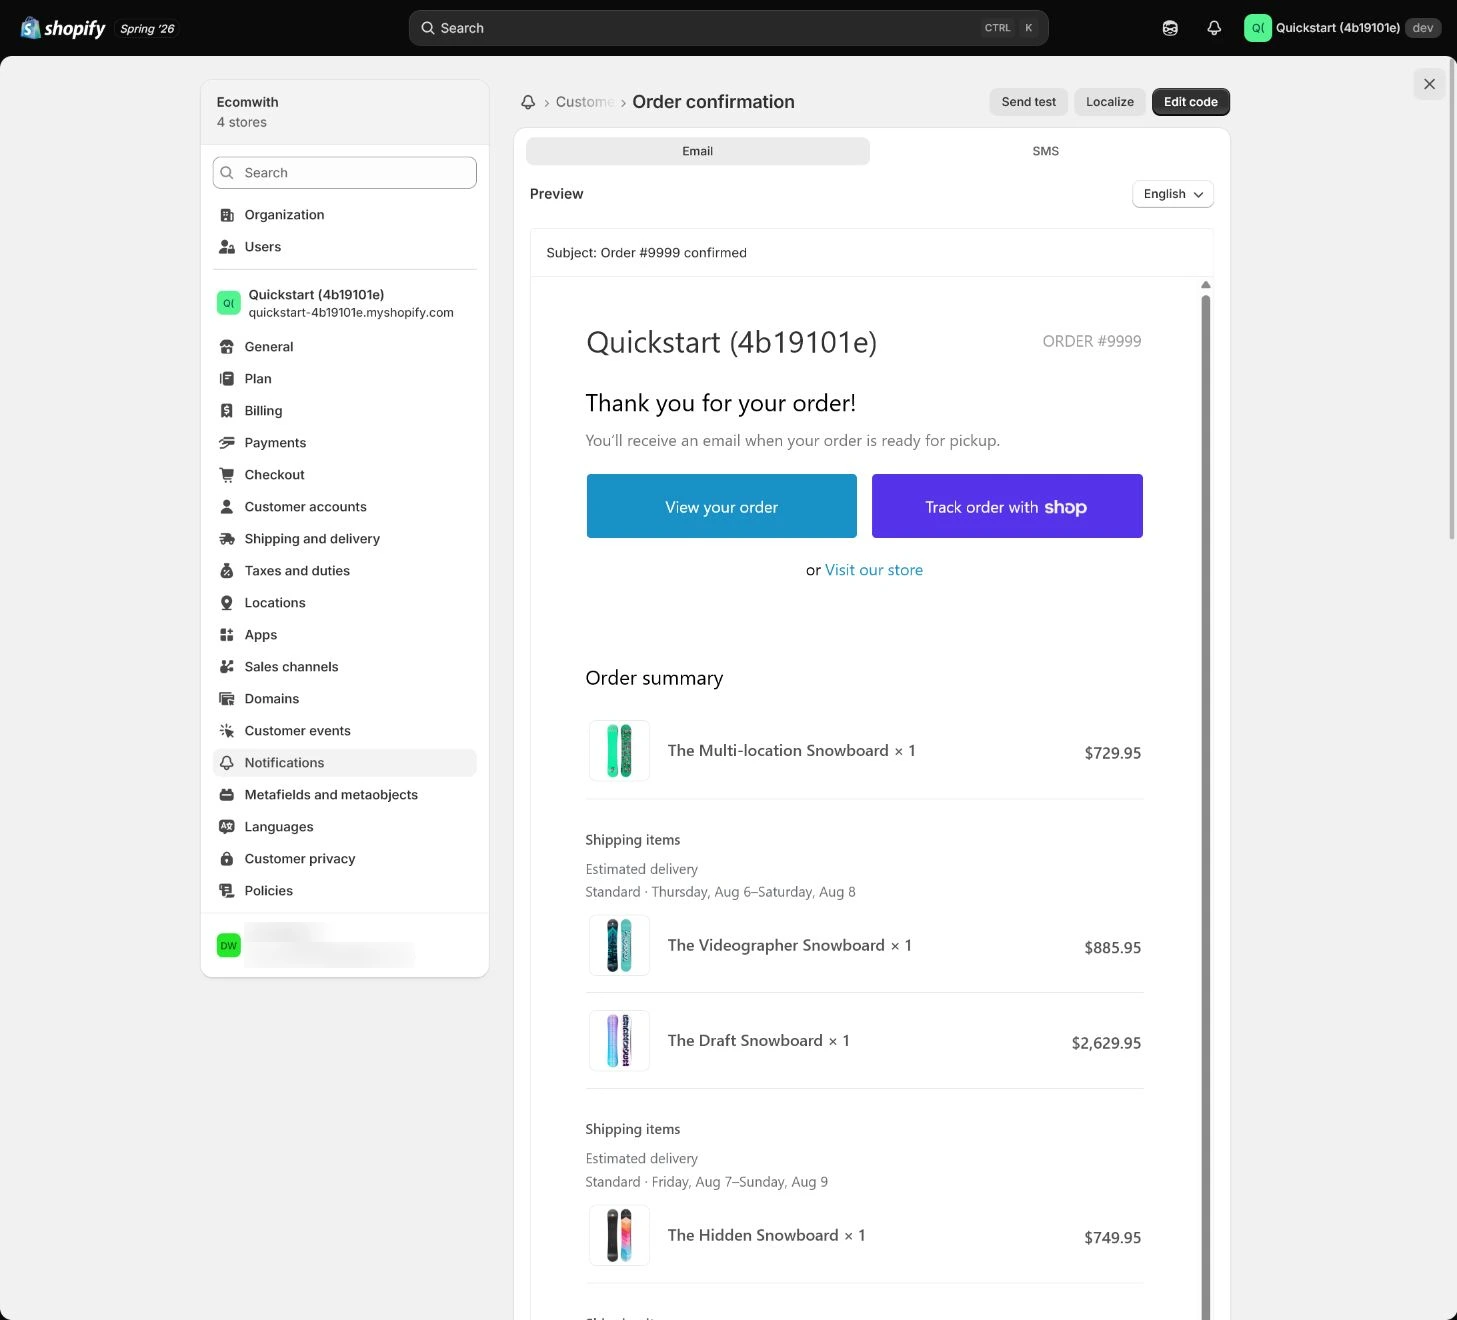Open the Sidekick assistant icon
1457x1320 pixels.
(1170, 28)
